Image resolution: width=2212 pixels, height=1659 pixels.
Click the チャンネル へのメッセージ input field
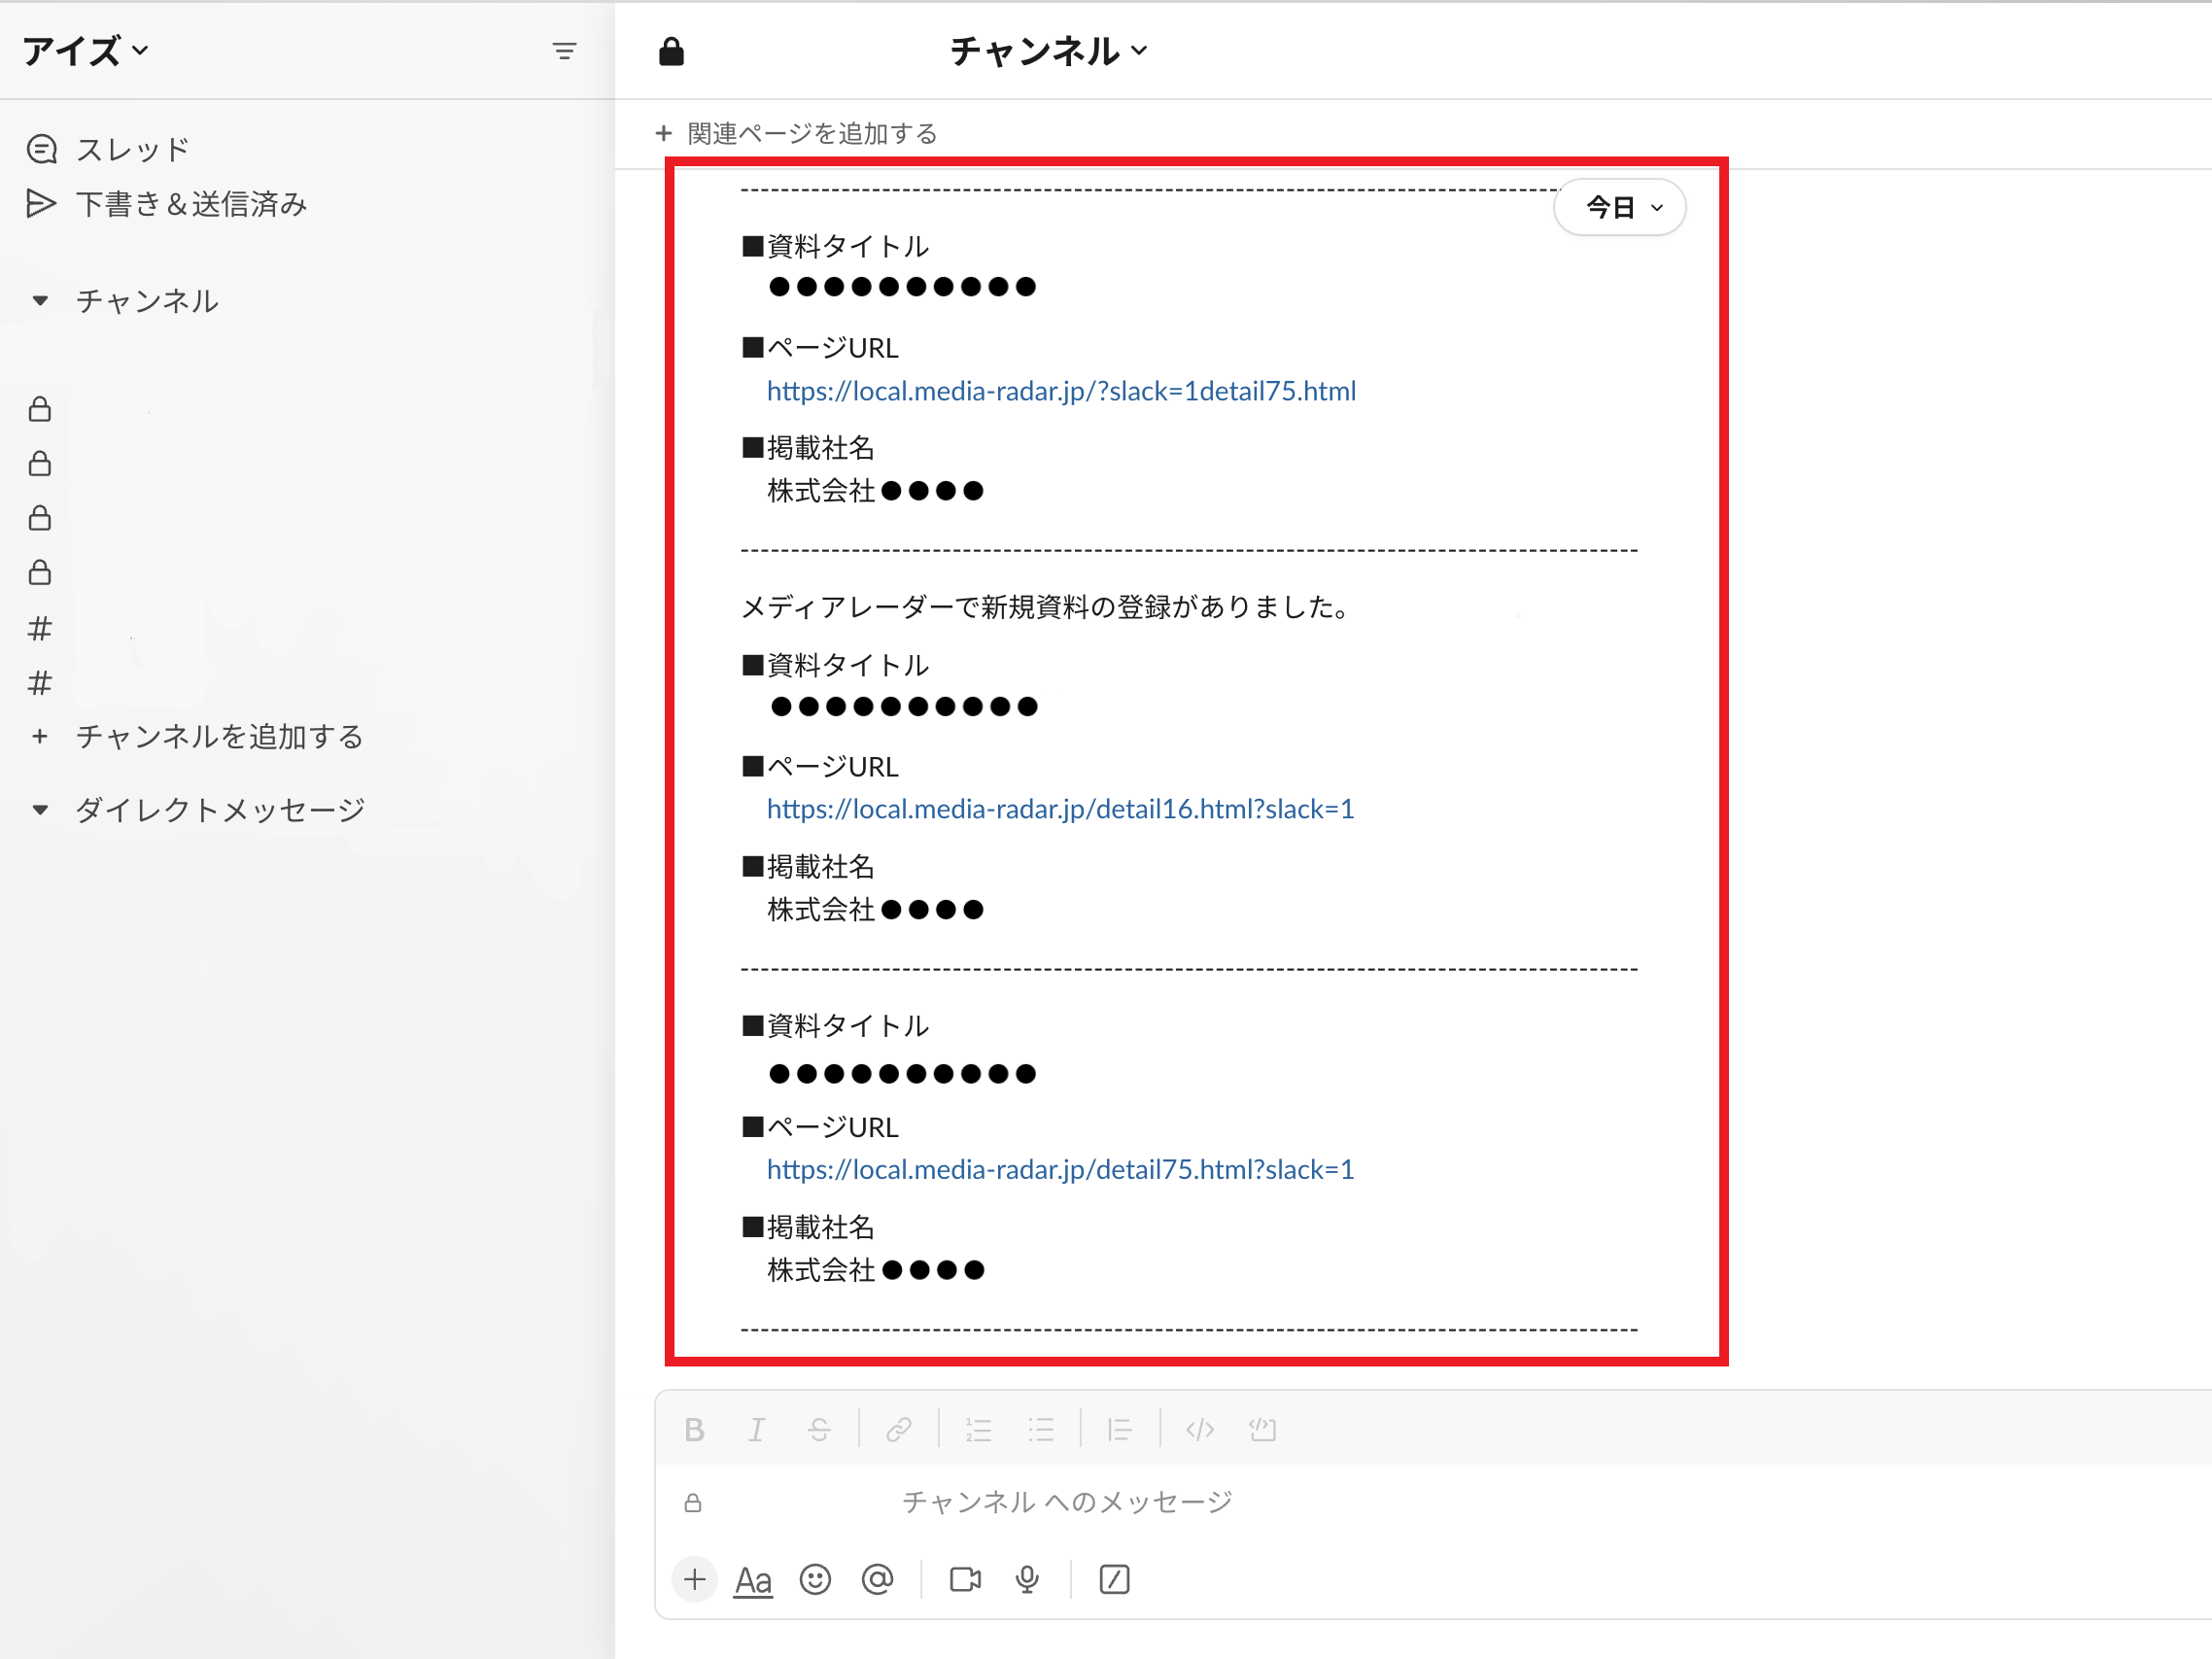1066,1501
